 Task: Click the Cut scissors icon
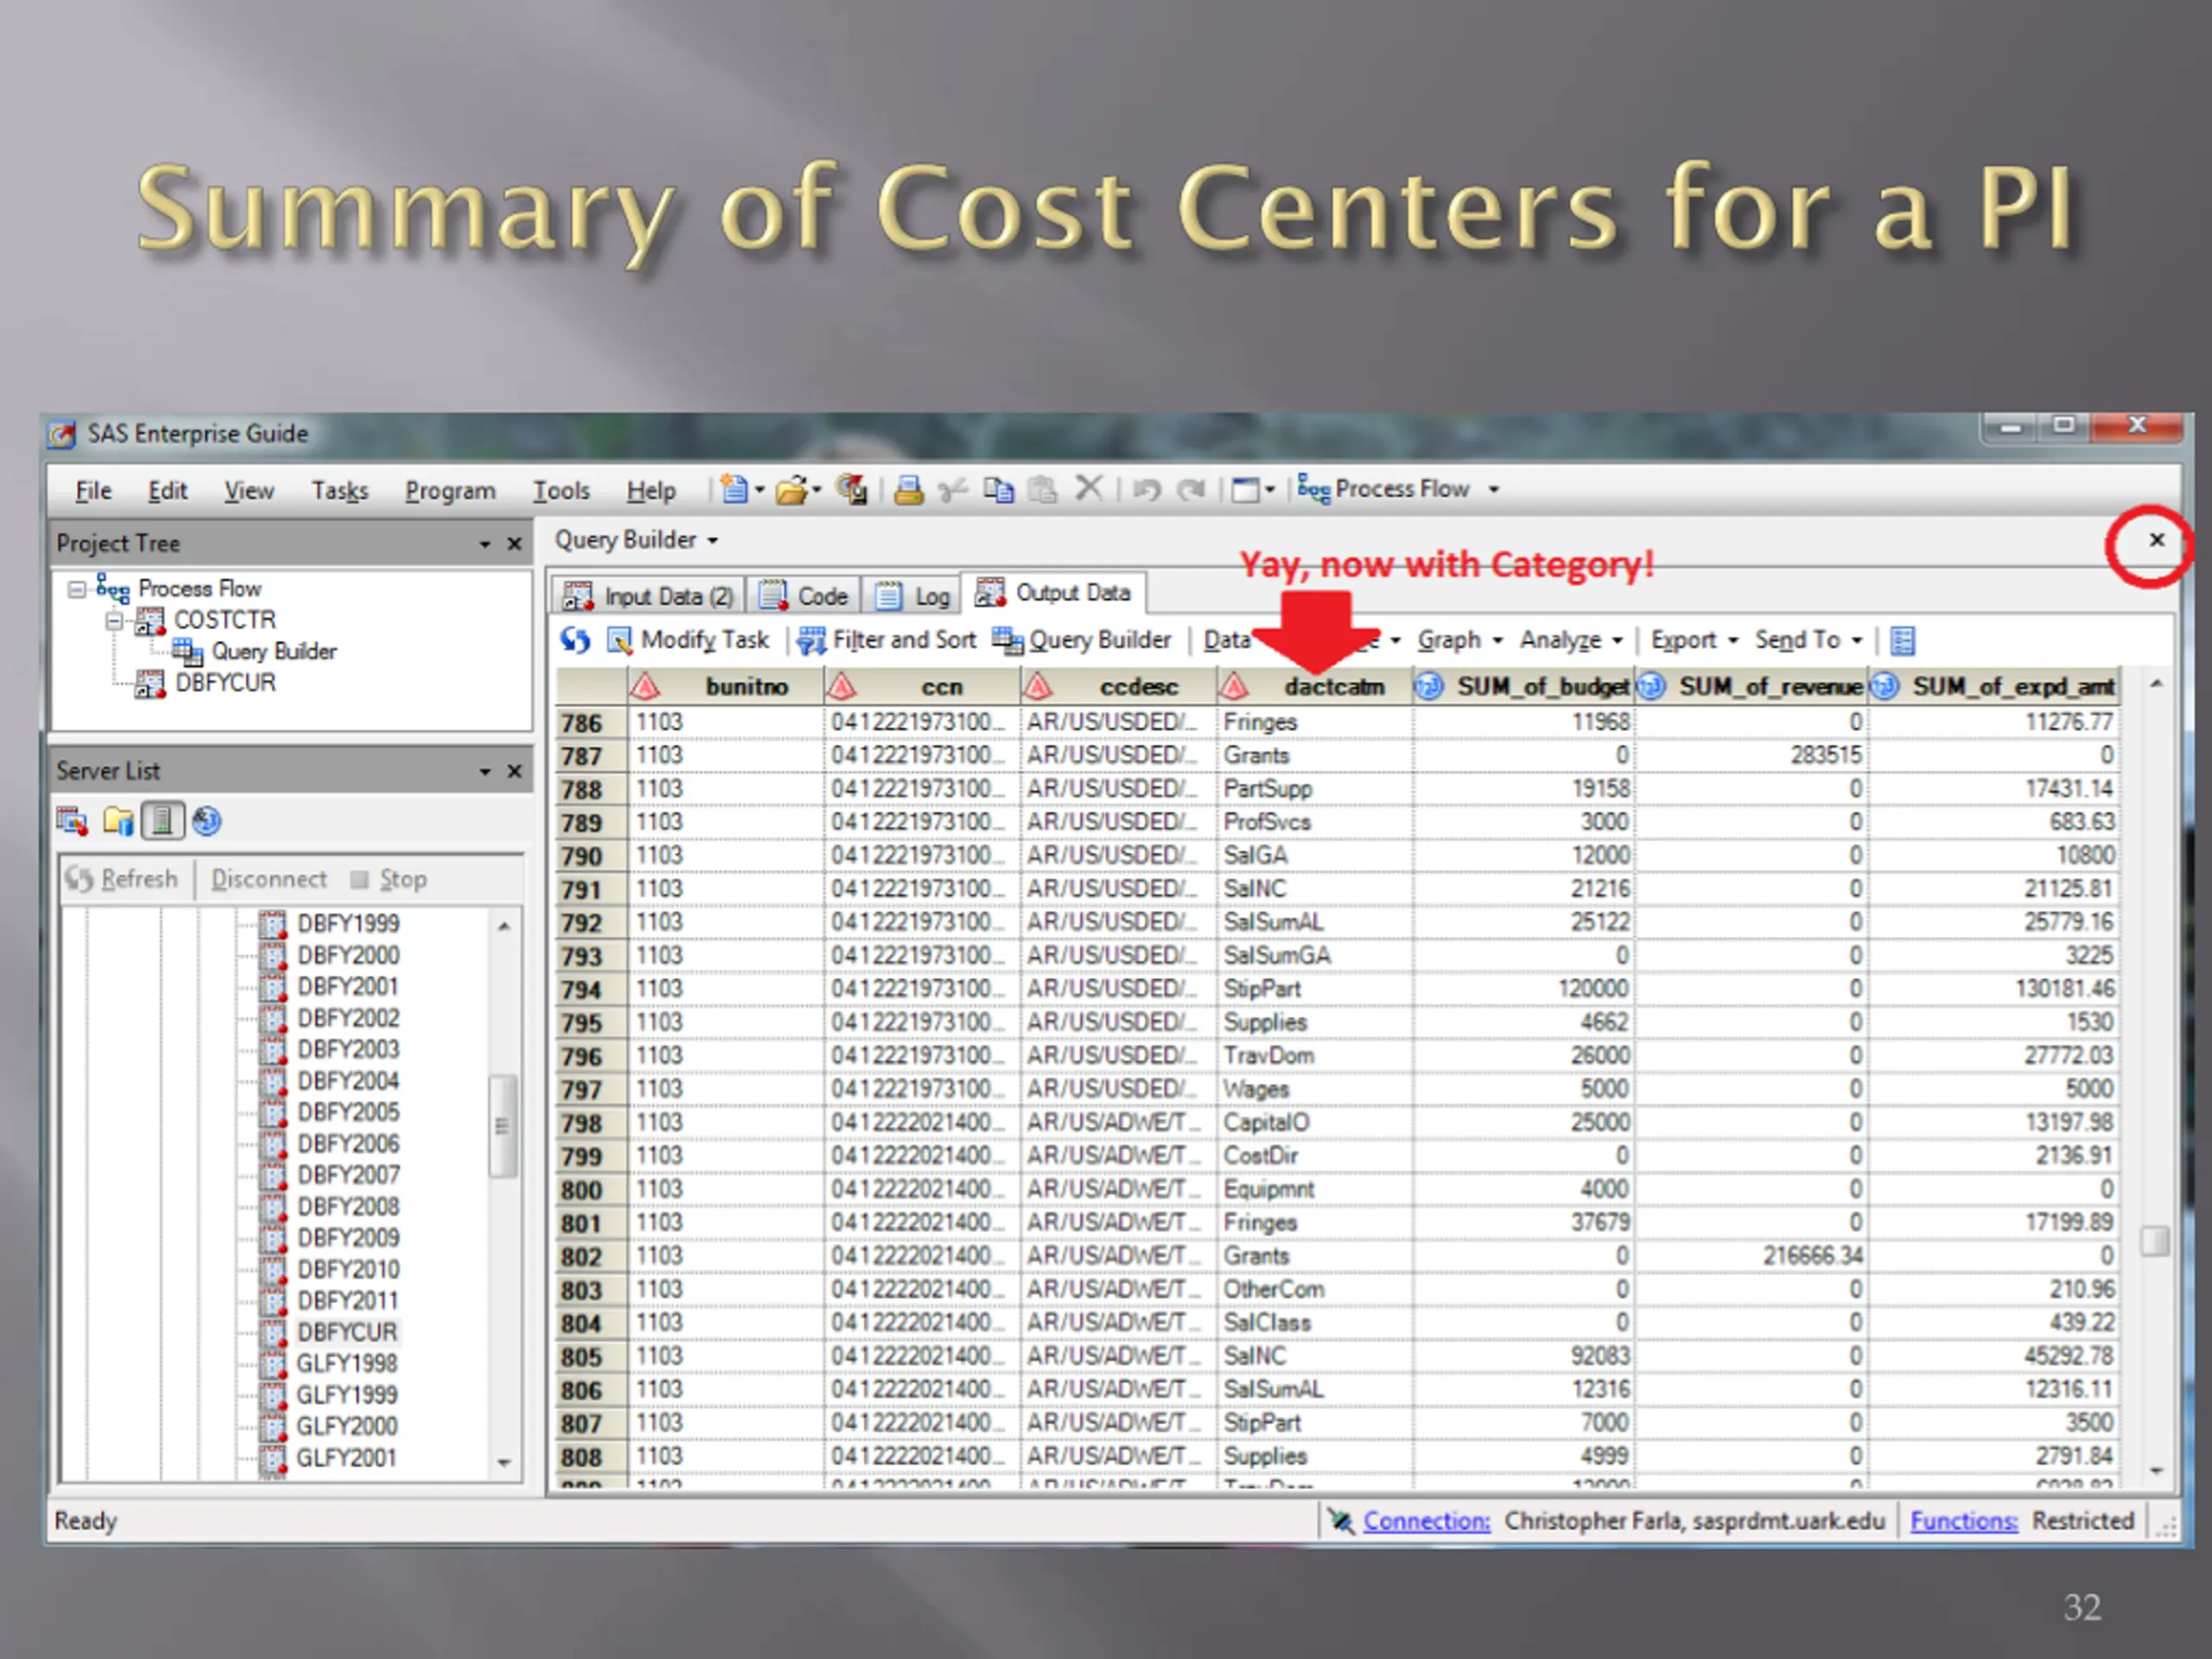pyautogui.click(x=953, y=490)
